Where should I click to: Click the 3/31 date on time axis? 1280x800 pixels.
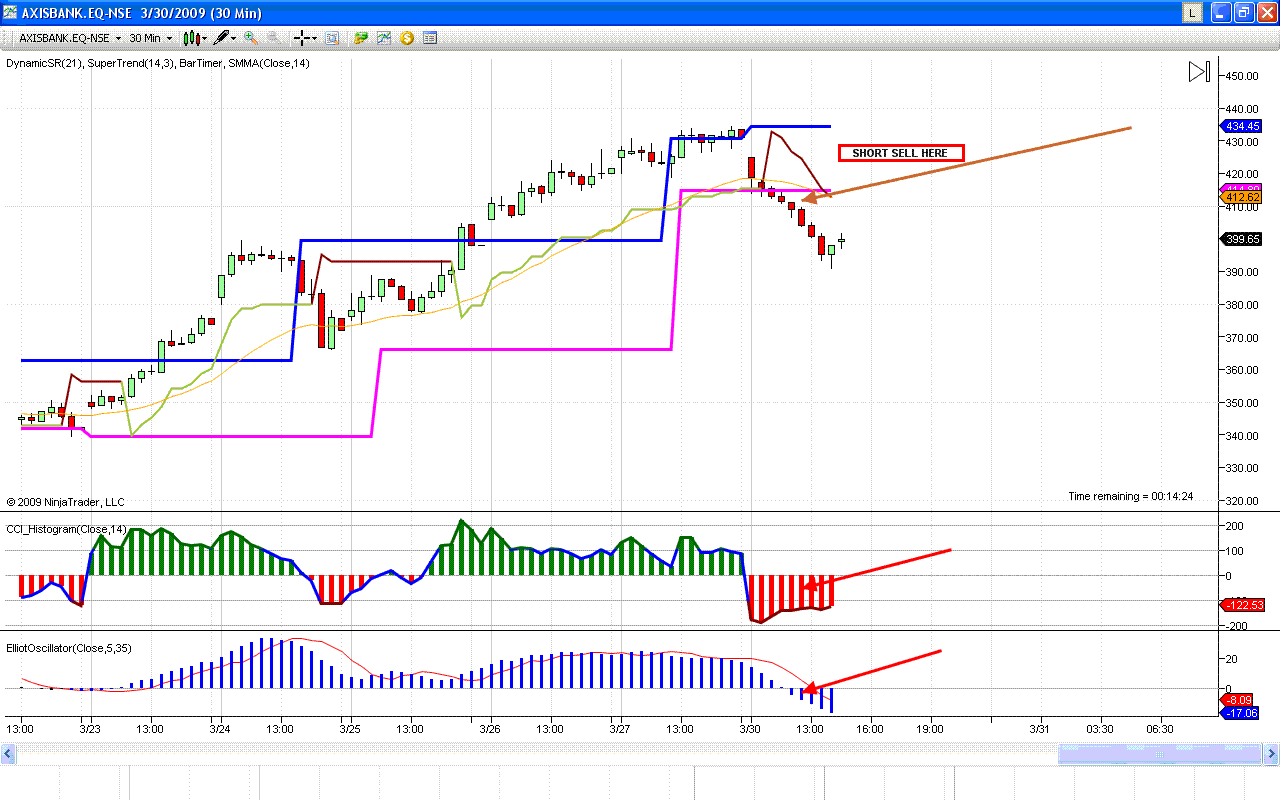(1040, 729)
